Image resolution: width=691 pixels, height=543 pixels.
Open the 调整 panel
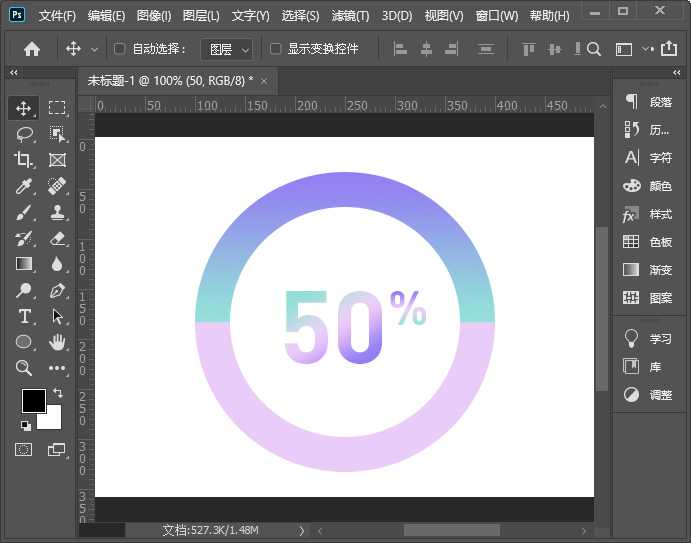tap(648, 394)
